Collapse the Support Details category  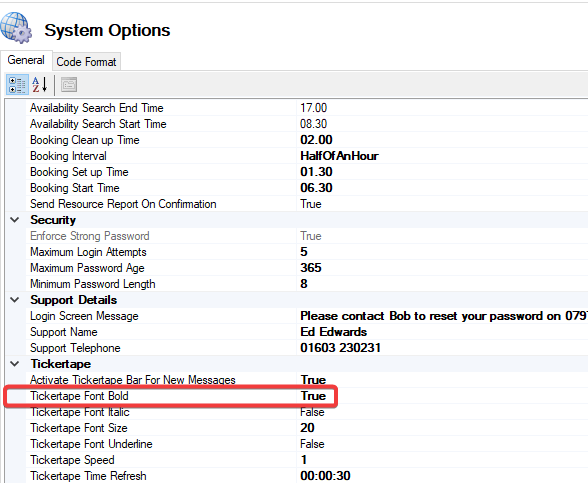[15, 300]
